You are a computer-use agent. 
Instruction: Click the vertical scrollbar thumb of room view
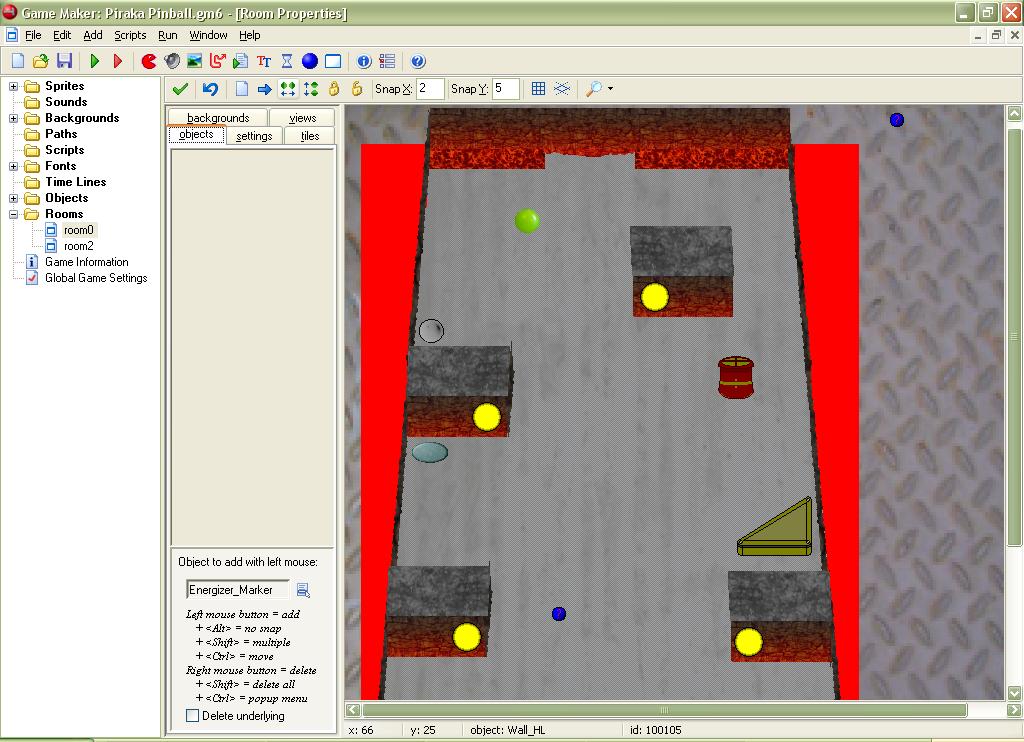tap(1014, 337)
